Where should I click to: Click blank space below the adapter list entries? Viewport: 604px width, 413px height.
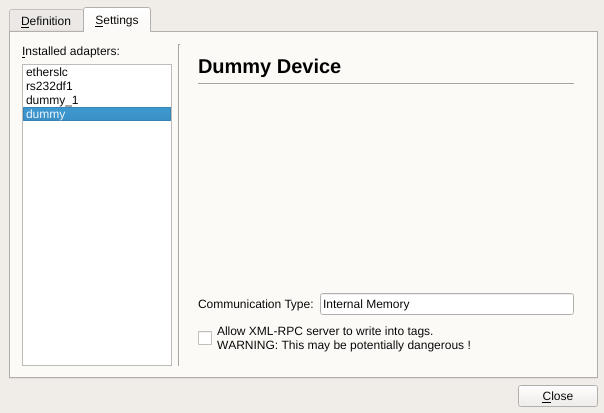pos(96,250)
